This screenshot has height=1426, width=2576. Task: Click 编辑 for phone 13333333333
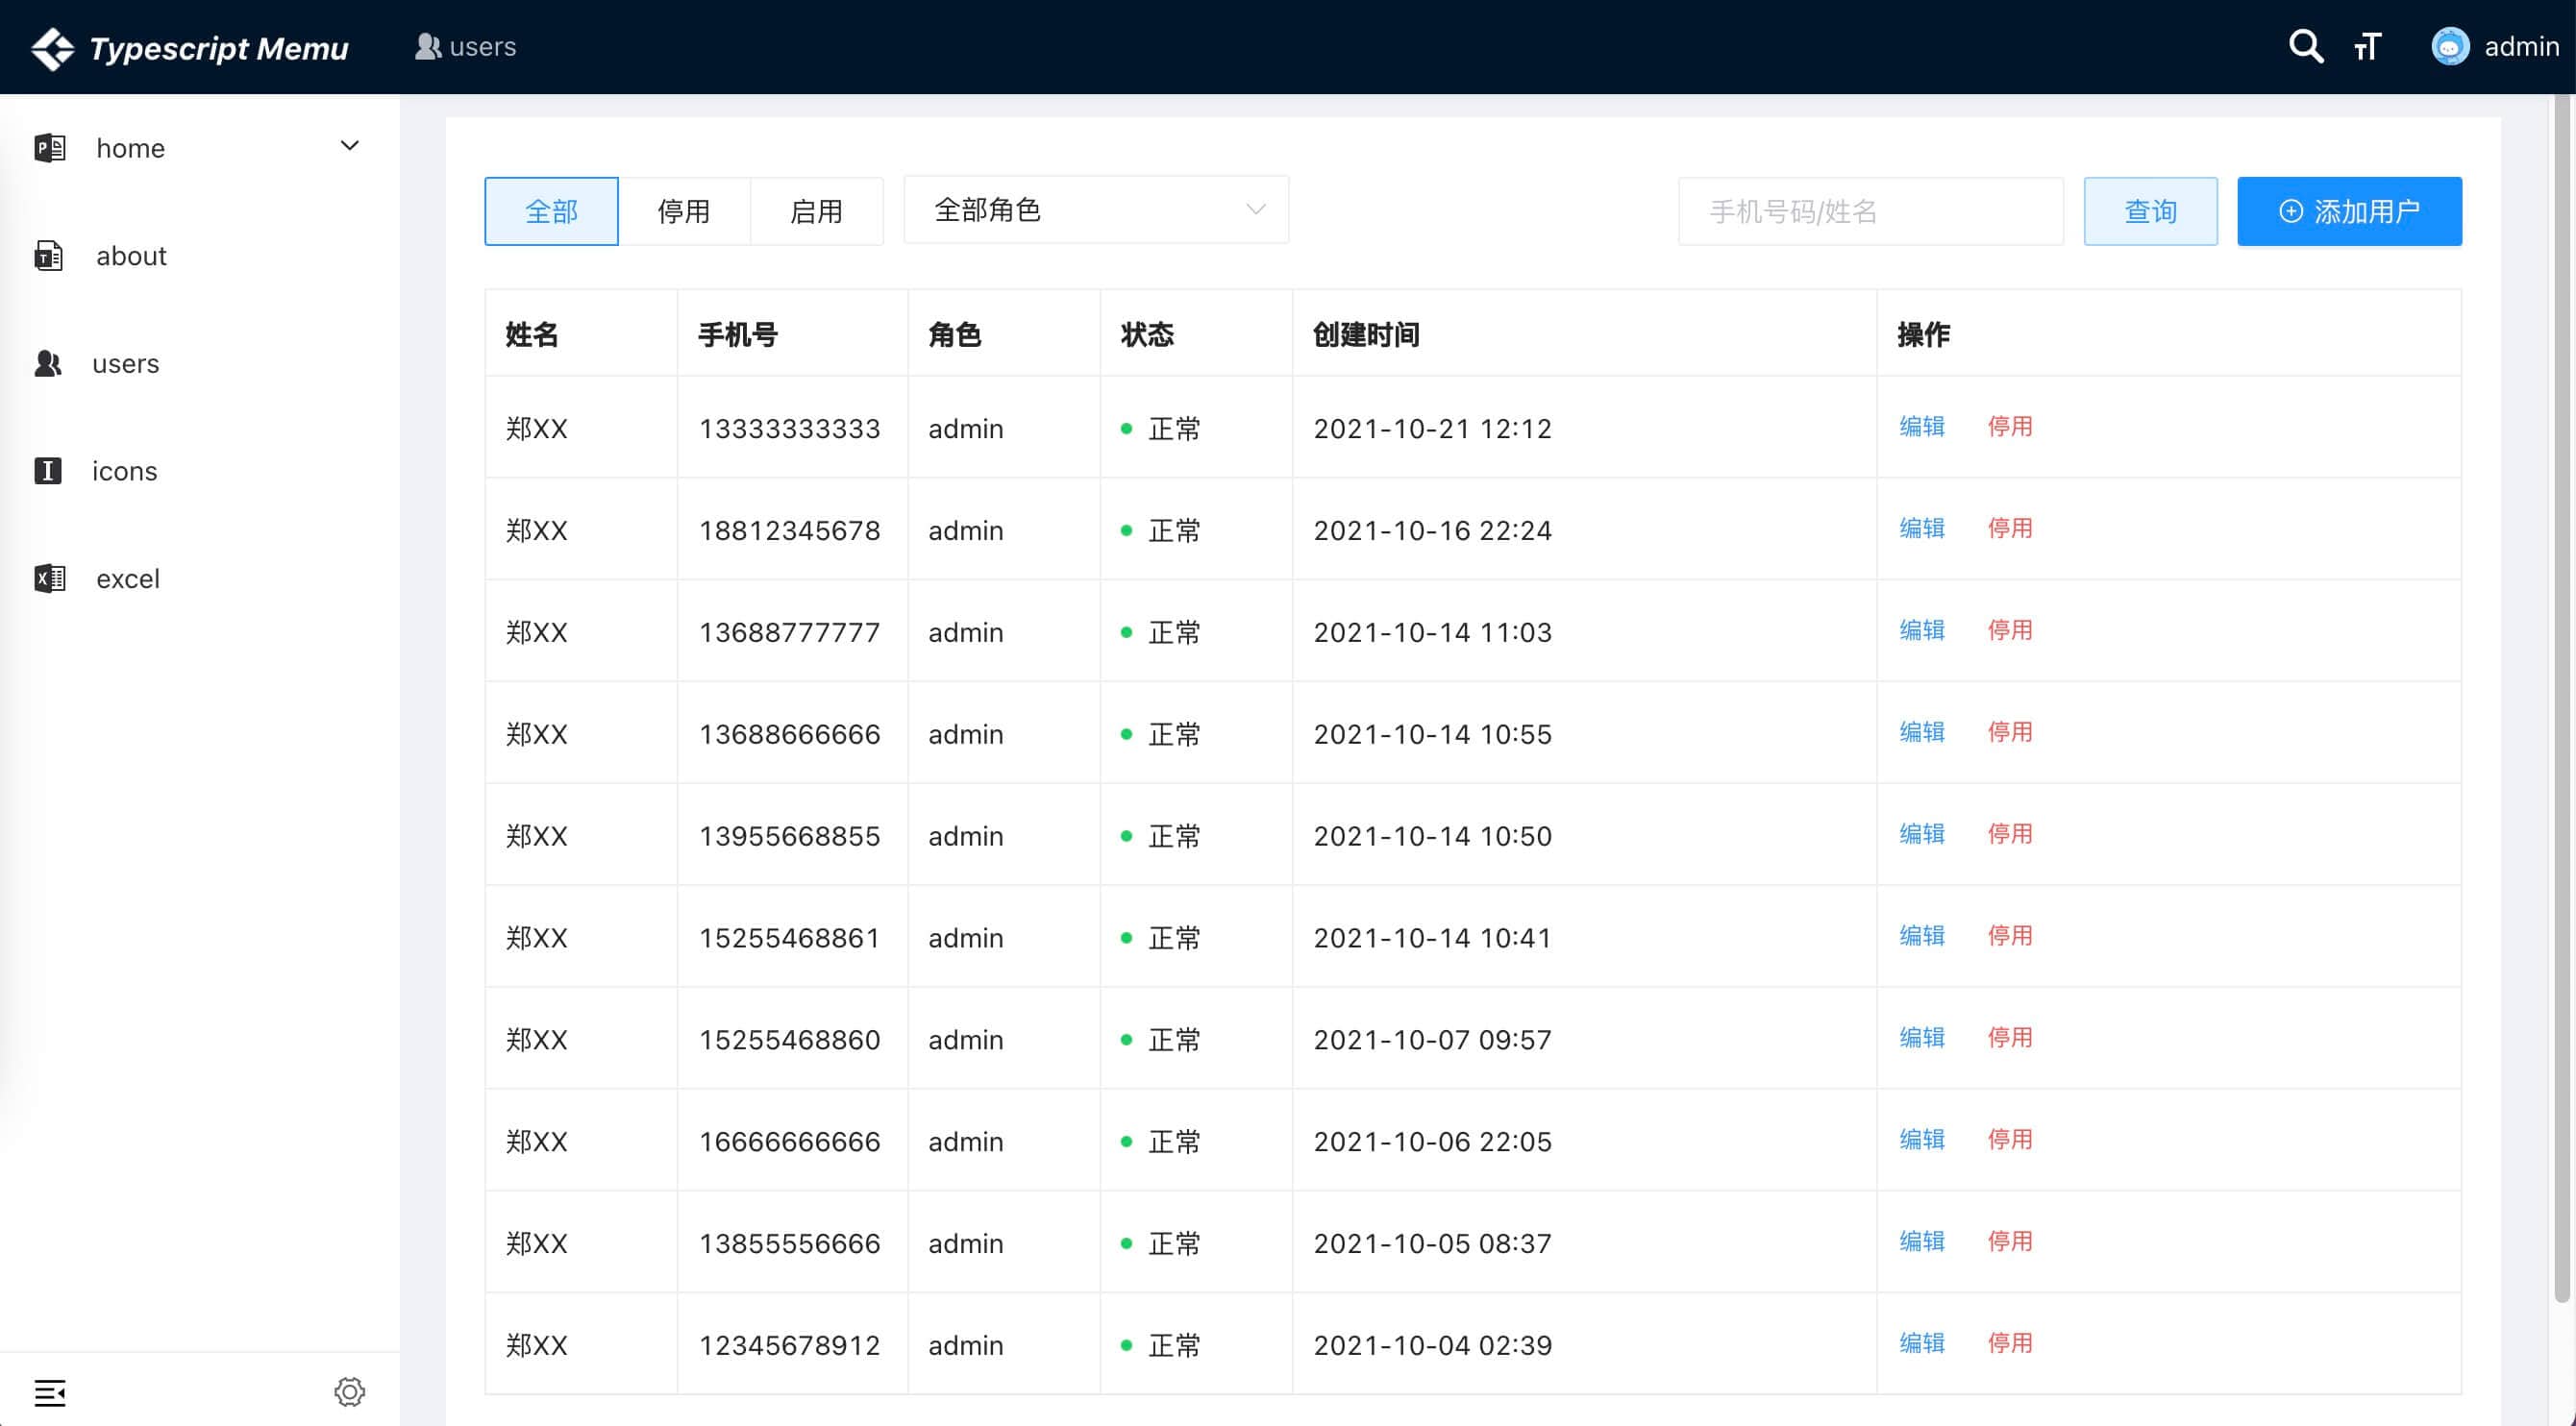coord(1921,427)
